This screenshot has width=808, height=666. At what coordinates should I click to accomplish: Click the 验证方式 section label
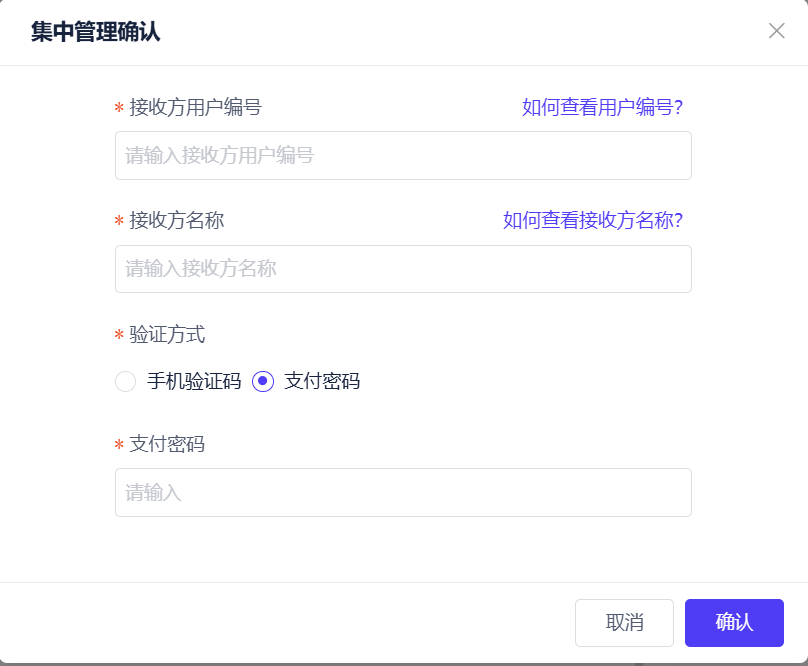click(167, 334)
